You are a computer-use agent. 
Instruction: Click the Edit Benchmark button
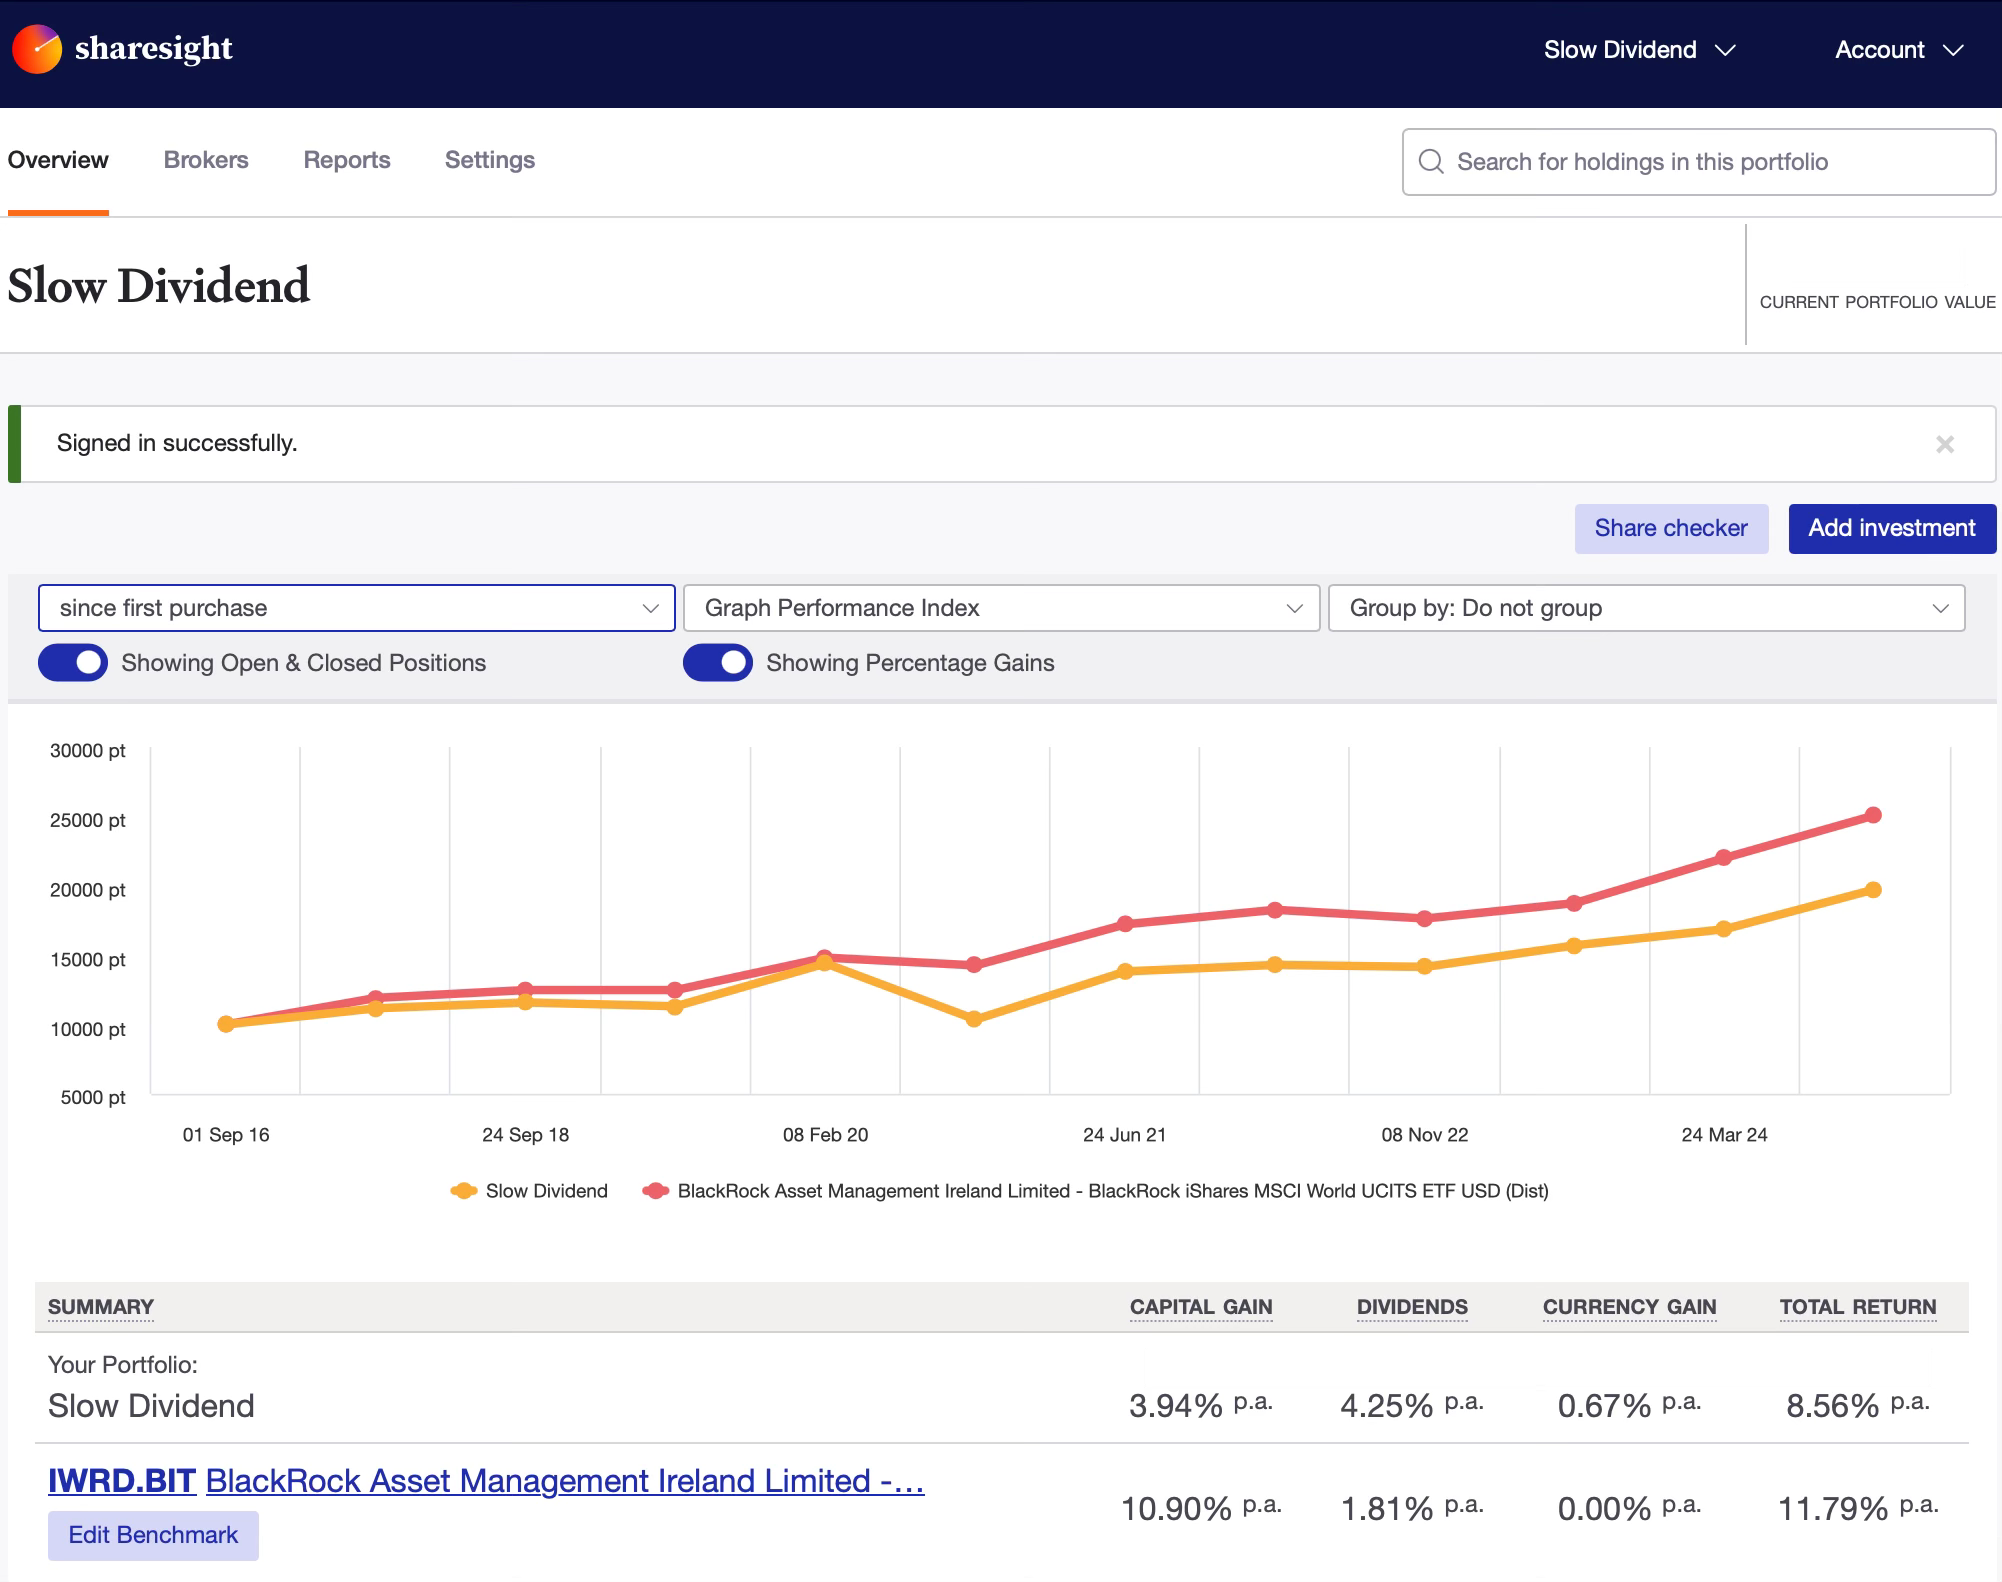click(x=153, y=1535)
